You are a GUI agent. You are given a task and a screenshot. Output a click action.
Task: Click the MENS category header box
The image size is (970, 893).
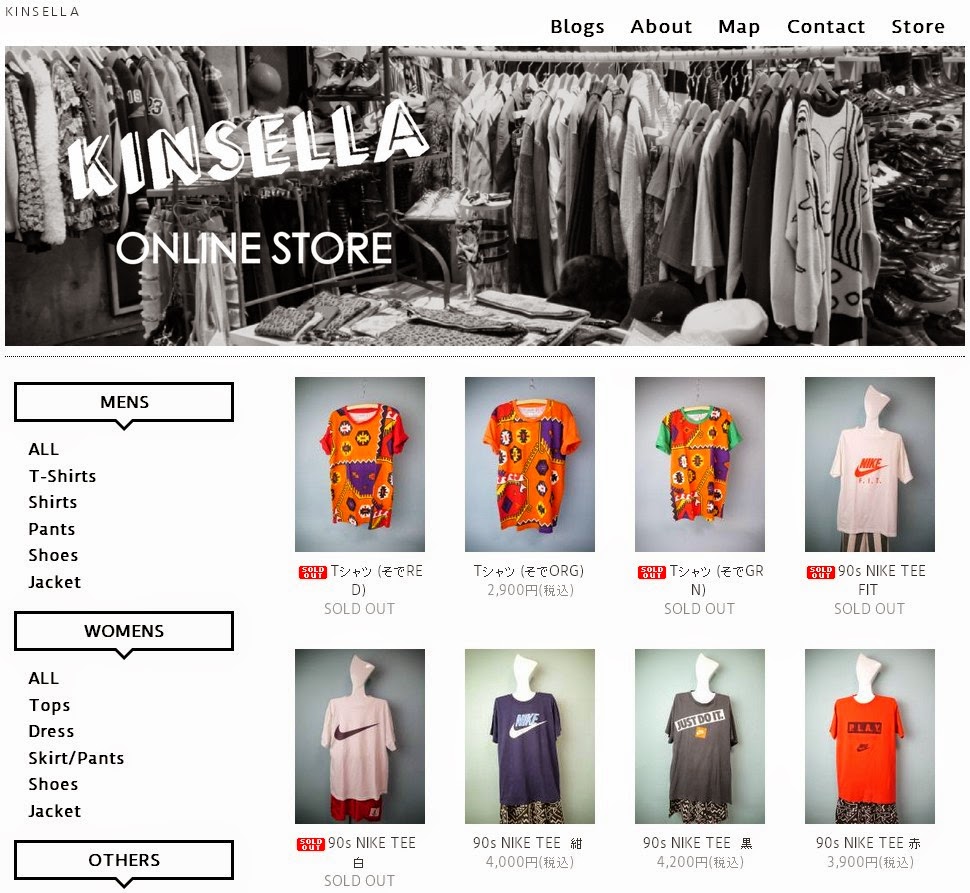point(124,403)
